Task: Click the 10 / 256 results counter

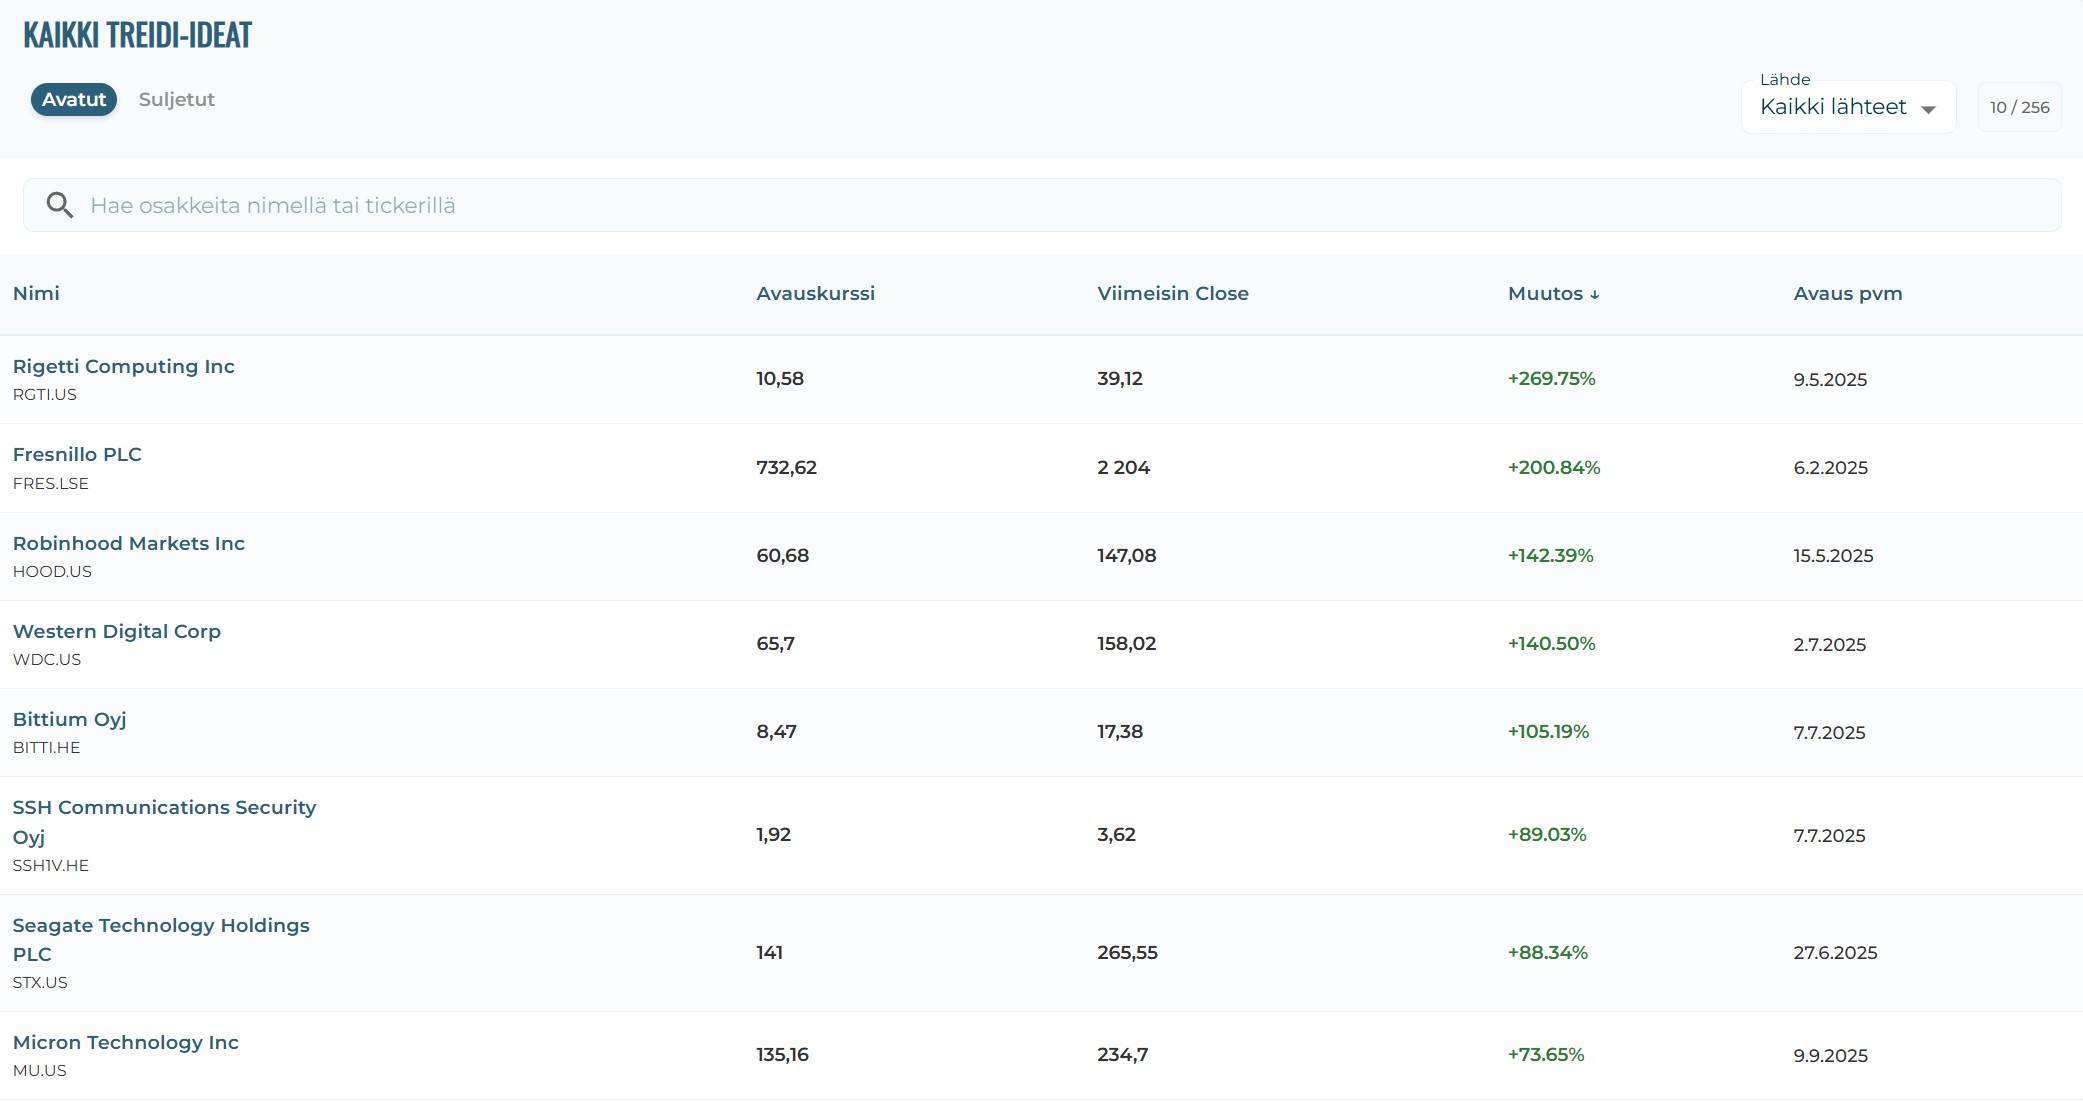Action: tap(2019, 107)
